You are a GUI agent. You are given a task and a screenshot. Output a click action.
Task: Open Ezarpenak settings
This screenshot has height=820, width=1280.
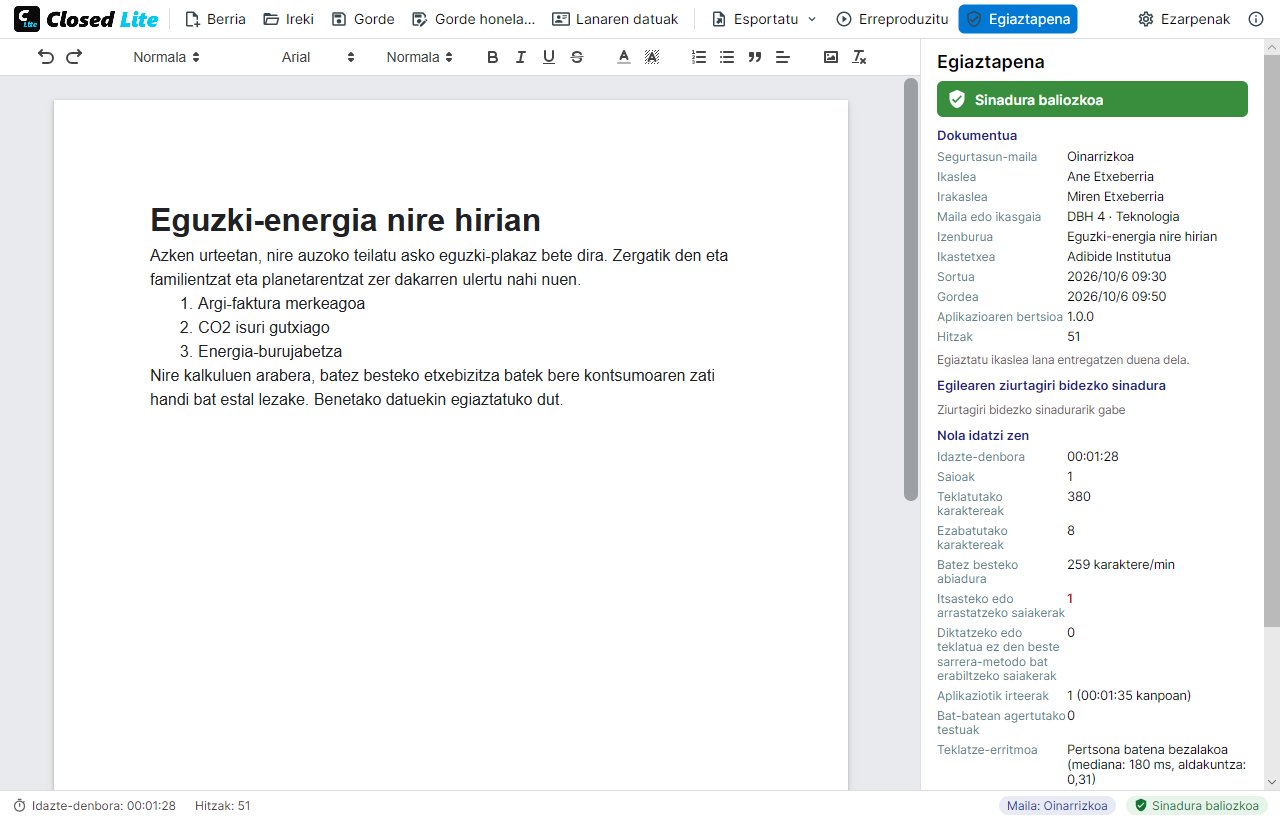pyautogui.click(x=1184, y=19)
